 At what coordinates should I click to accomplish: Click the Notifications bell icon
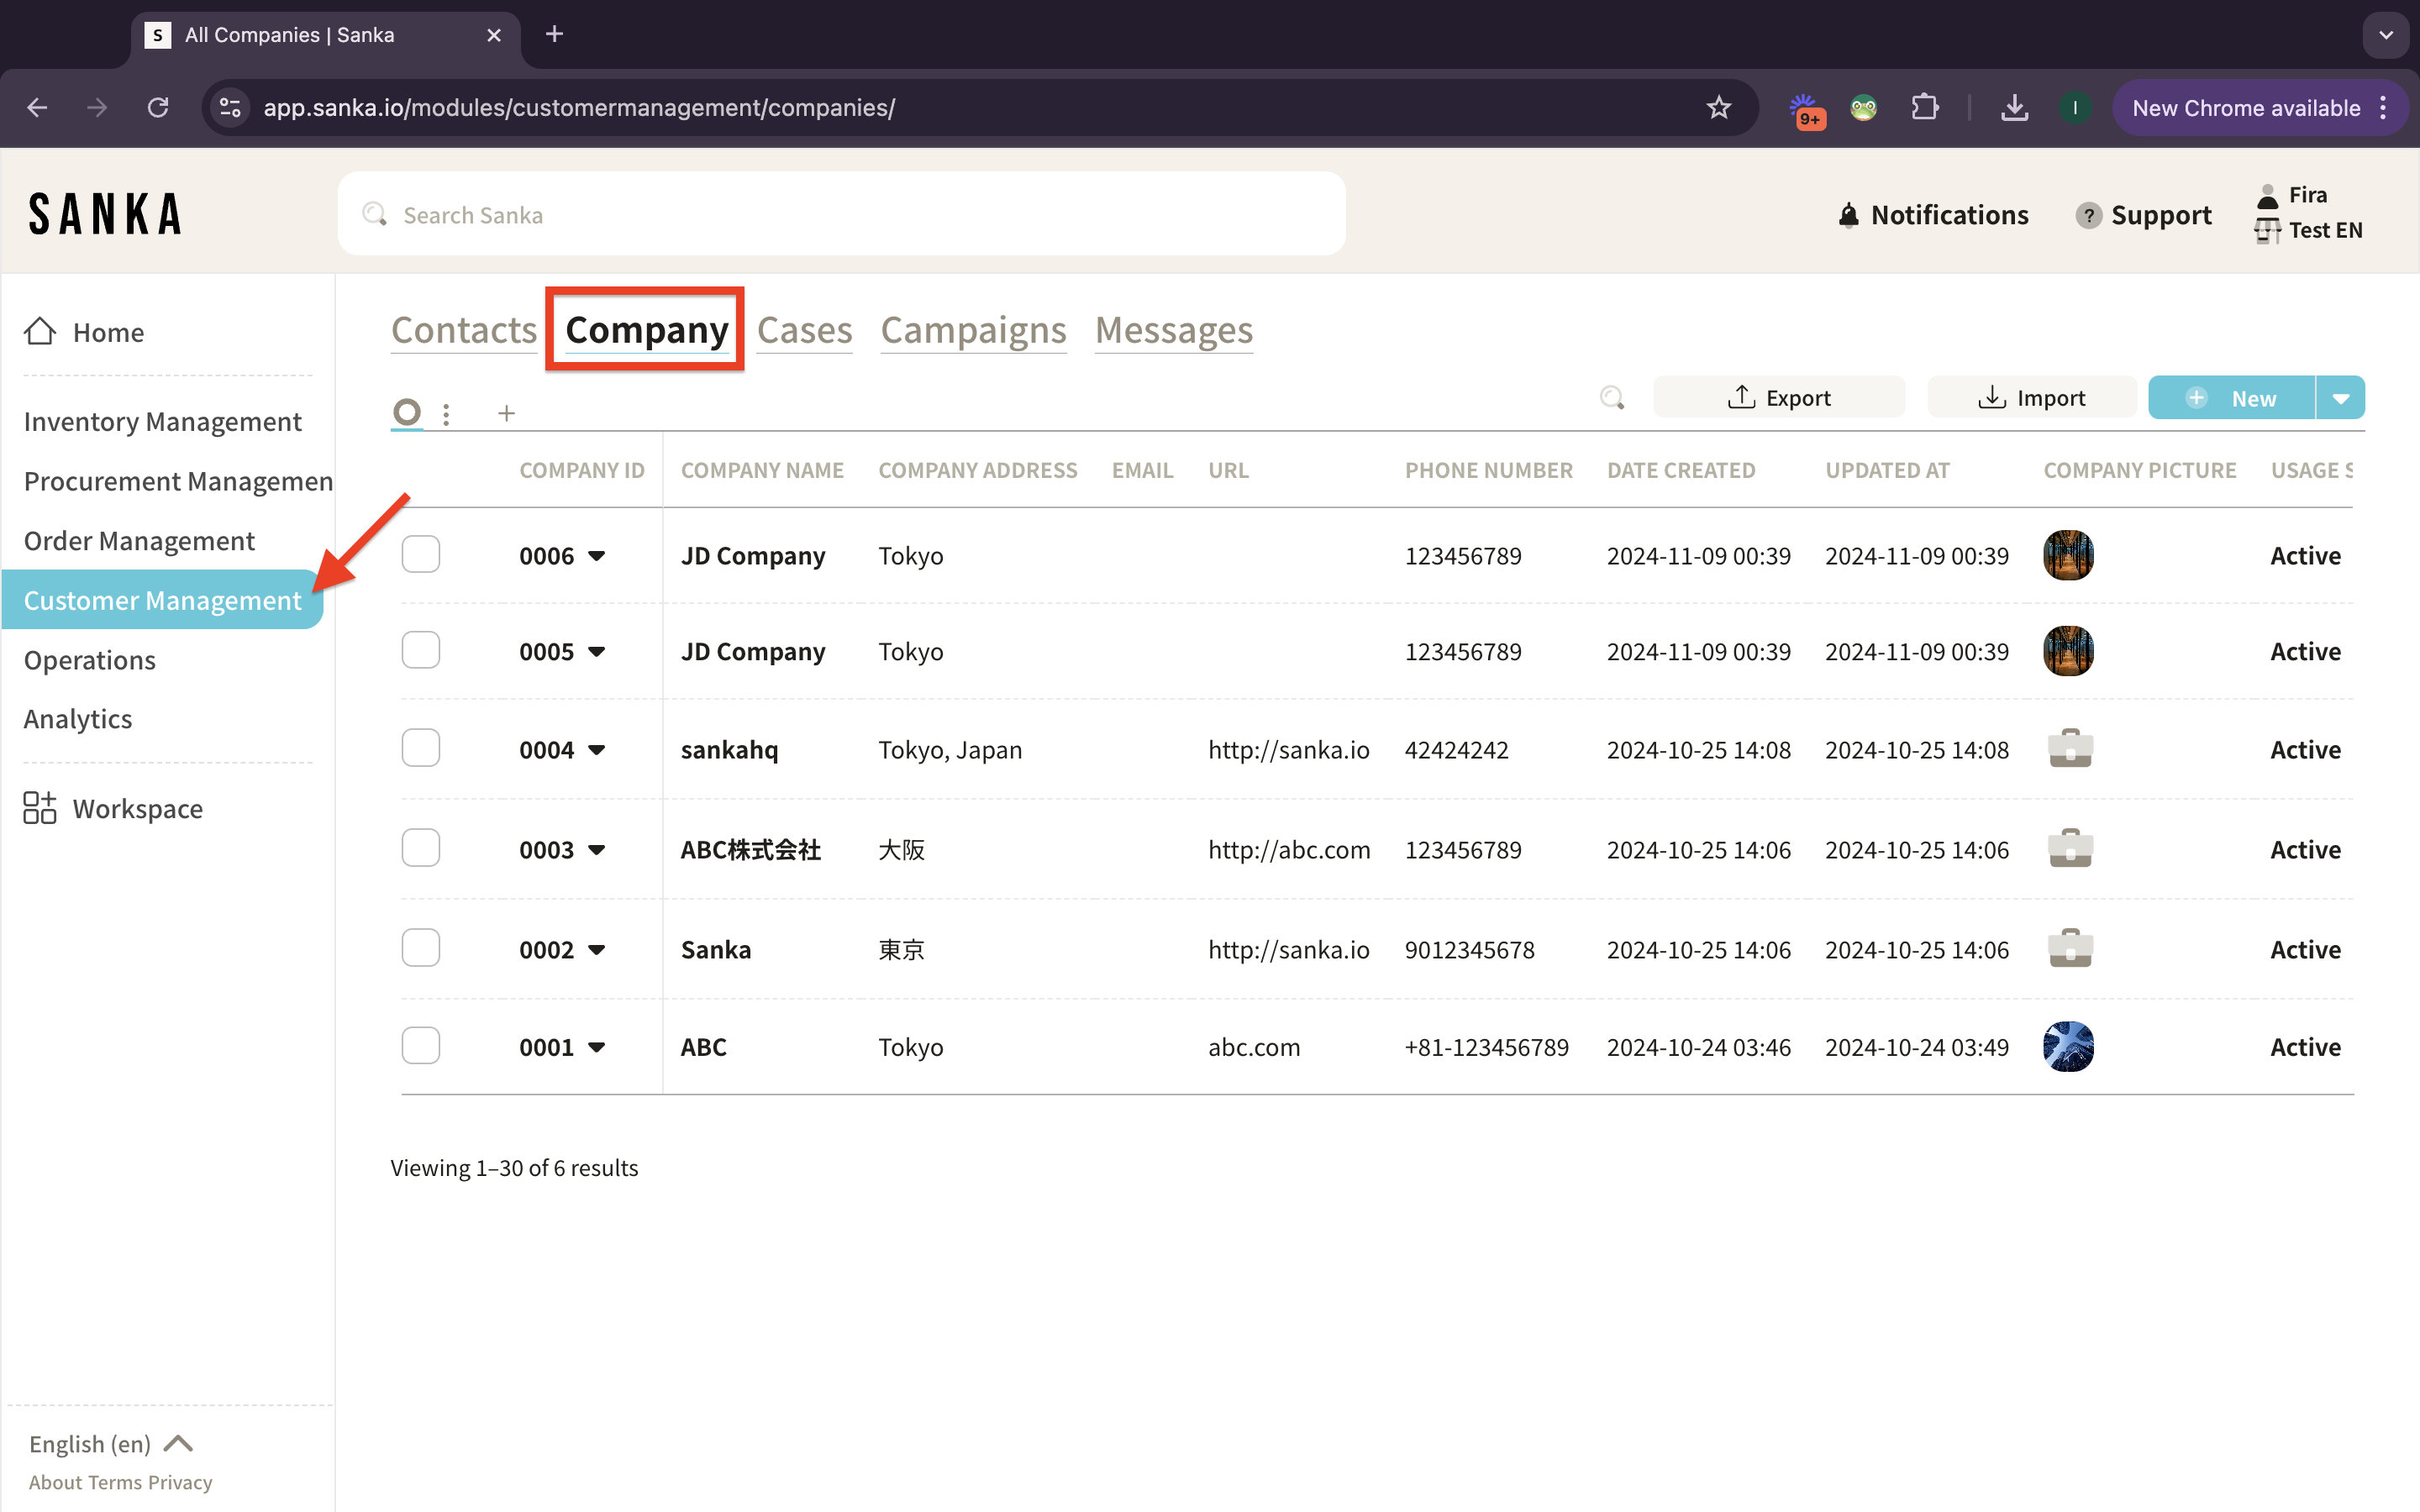1849,215
